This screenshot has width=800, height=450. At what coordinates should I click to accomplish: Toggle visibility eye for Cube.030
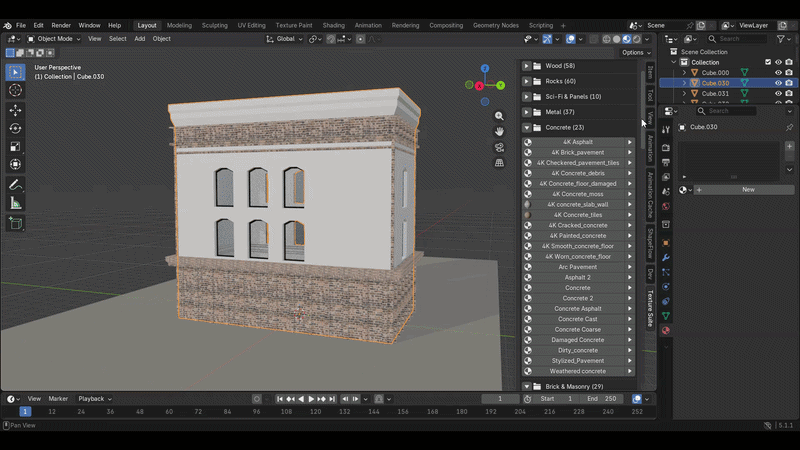click(x=778, y=83)
